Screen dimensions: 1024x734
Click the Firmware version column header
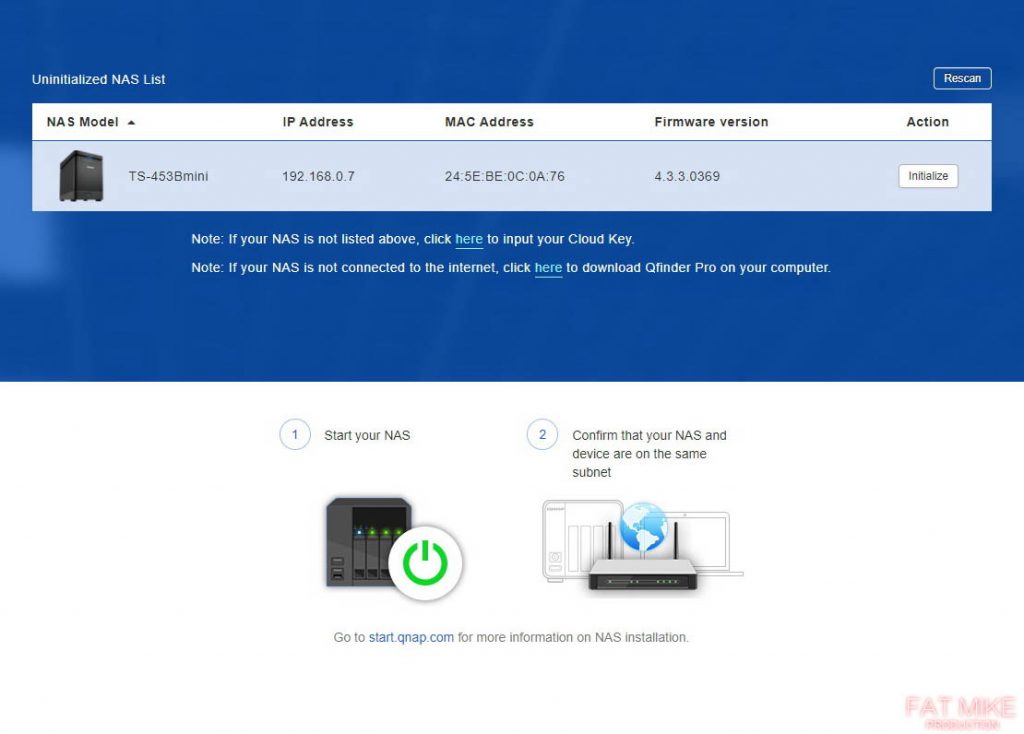tap(711, 122)
